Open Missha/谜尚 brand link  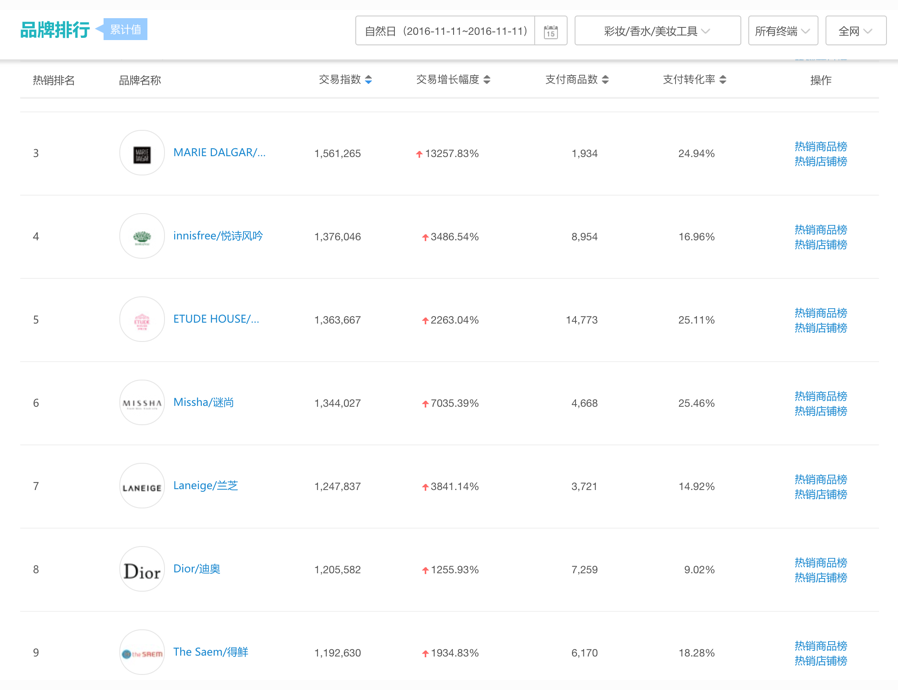(203, 402)
